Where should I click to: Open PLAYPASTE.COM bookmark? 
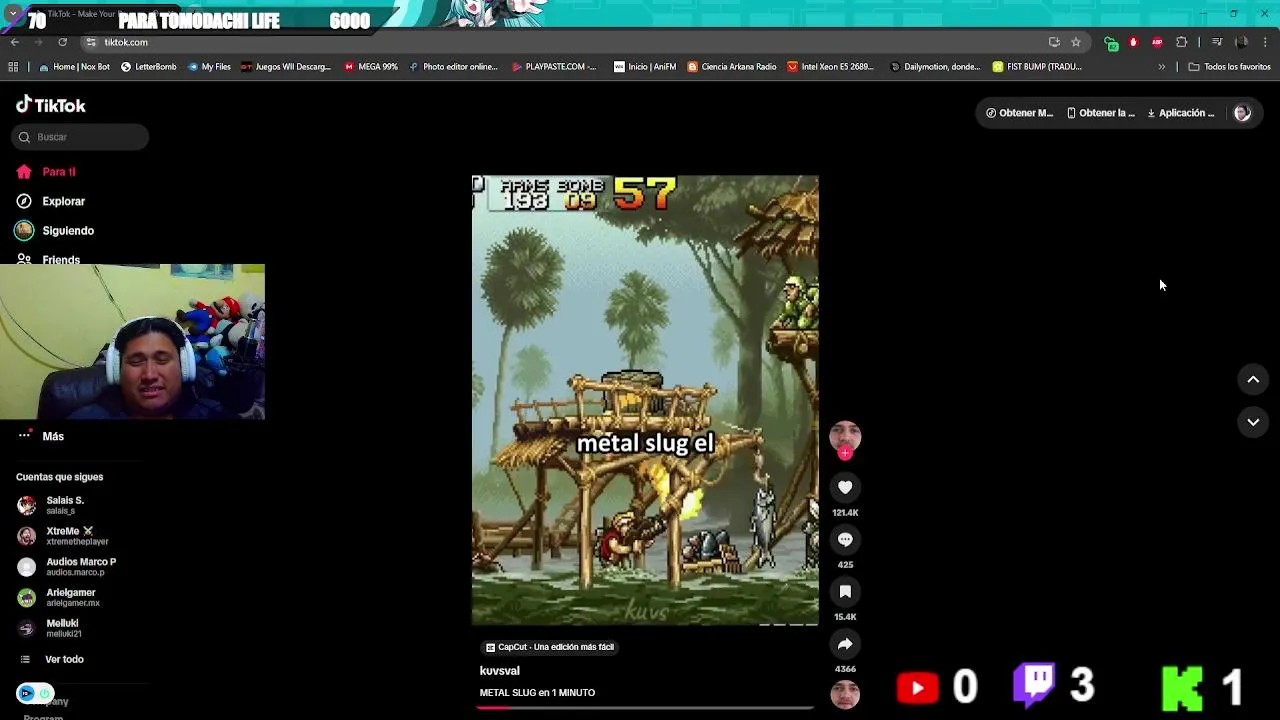tap(554, 67)
